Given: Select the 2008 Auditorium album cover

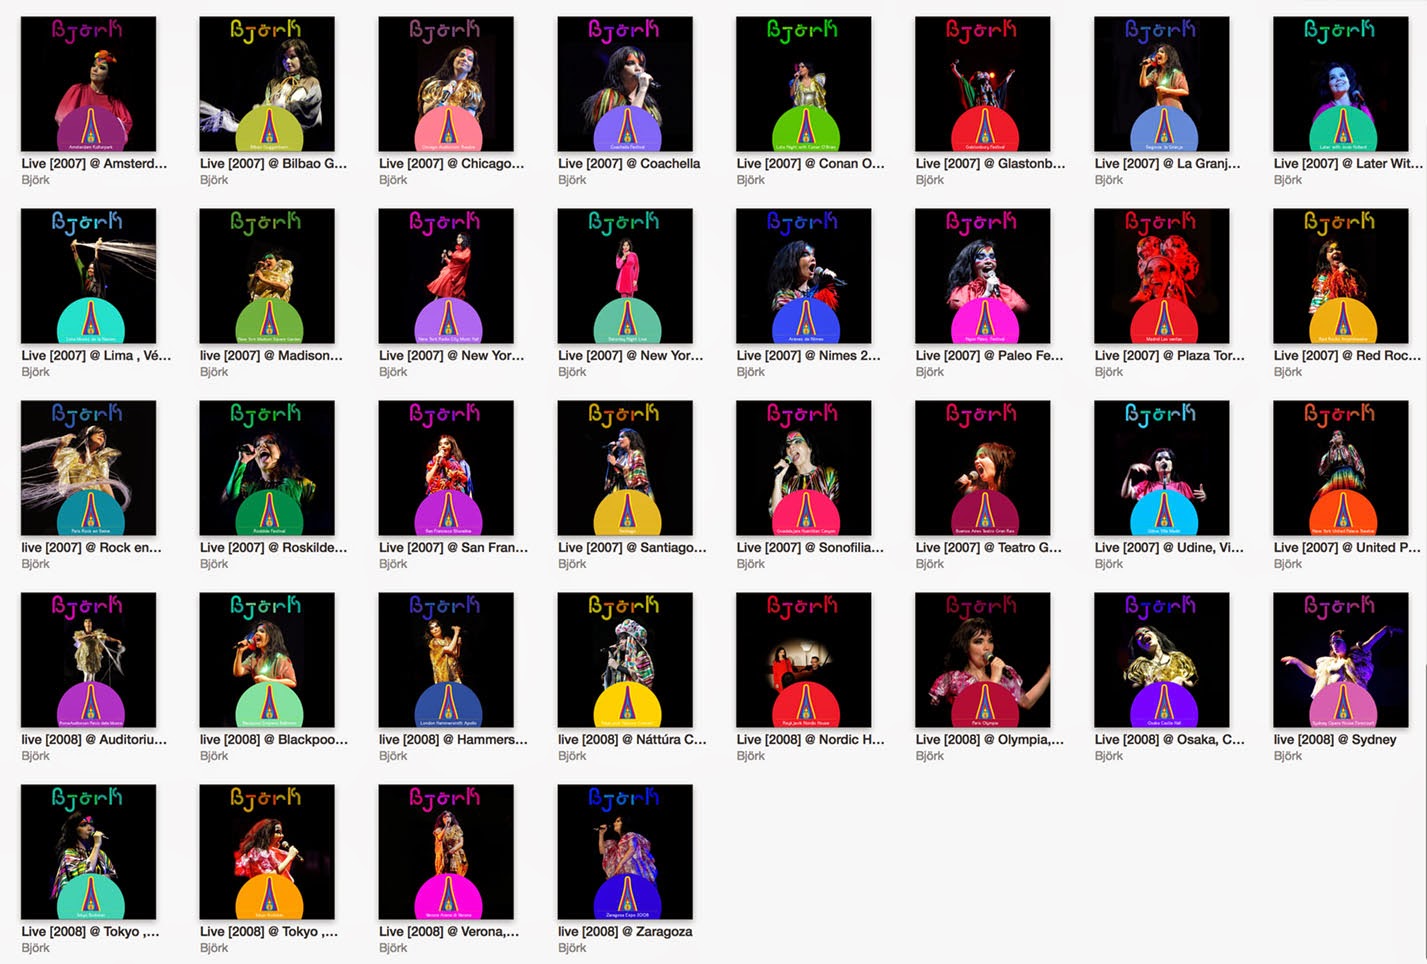Looking at the screenshot, I should (88, 660).
